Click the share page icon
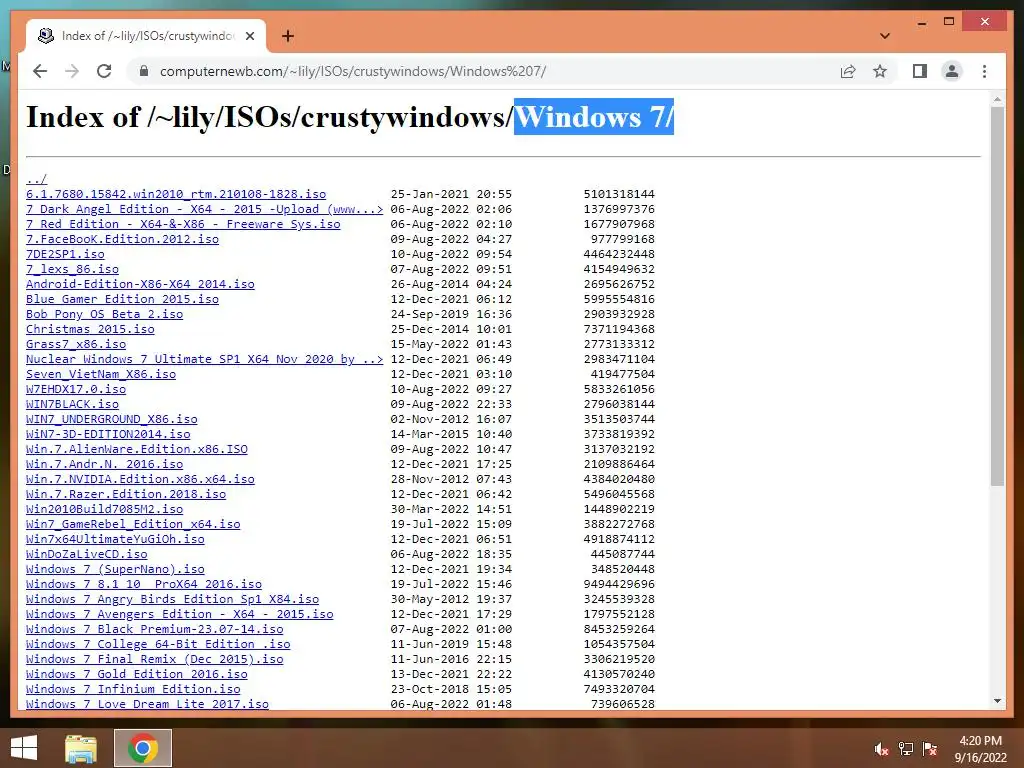The height and width of the screenshot is (768, 1024). (x=848, y=71)
